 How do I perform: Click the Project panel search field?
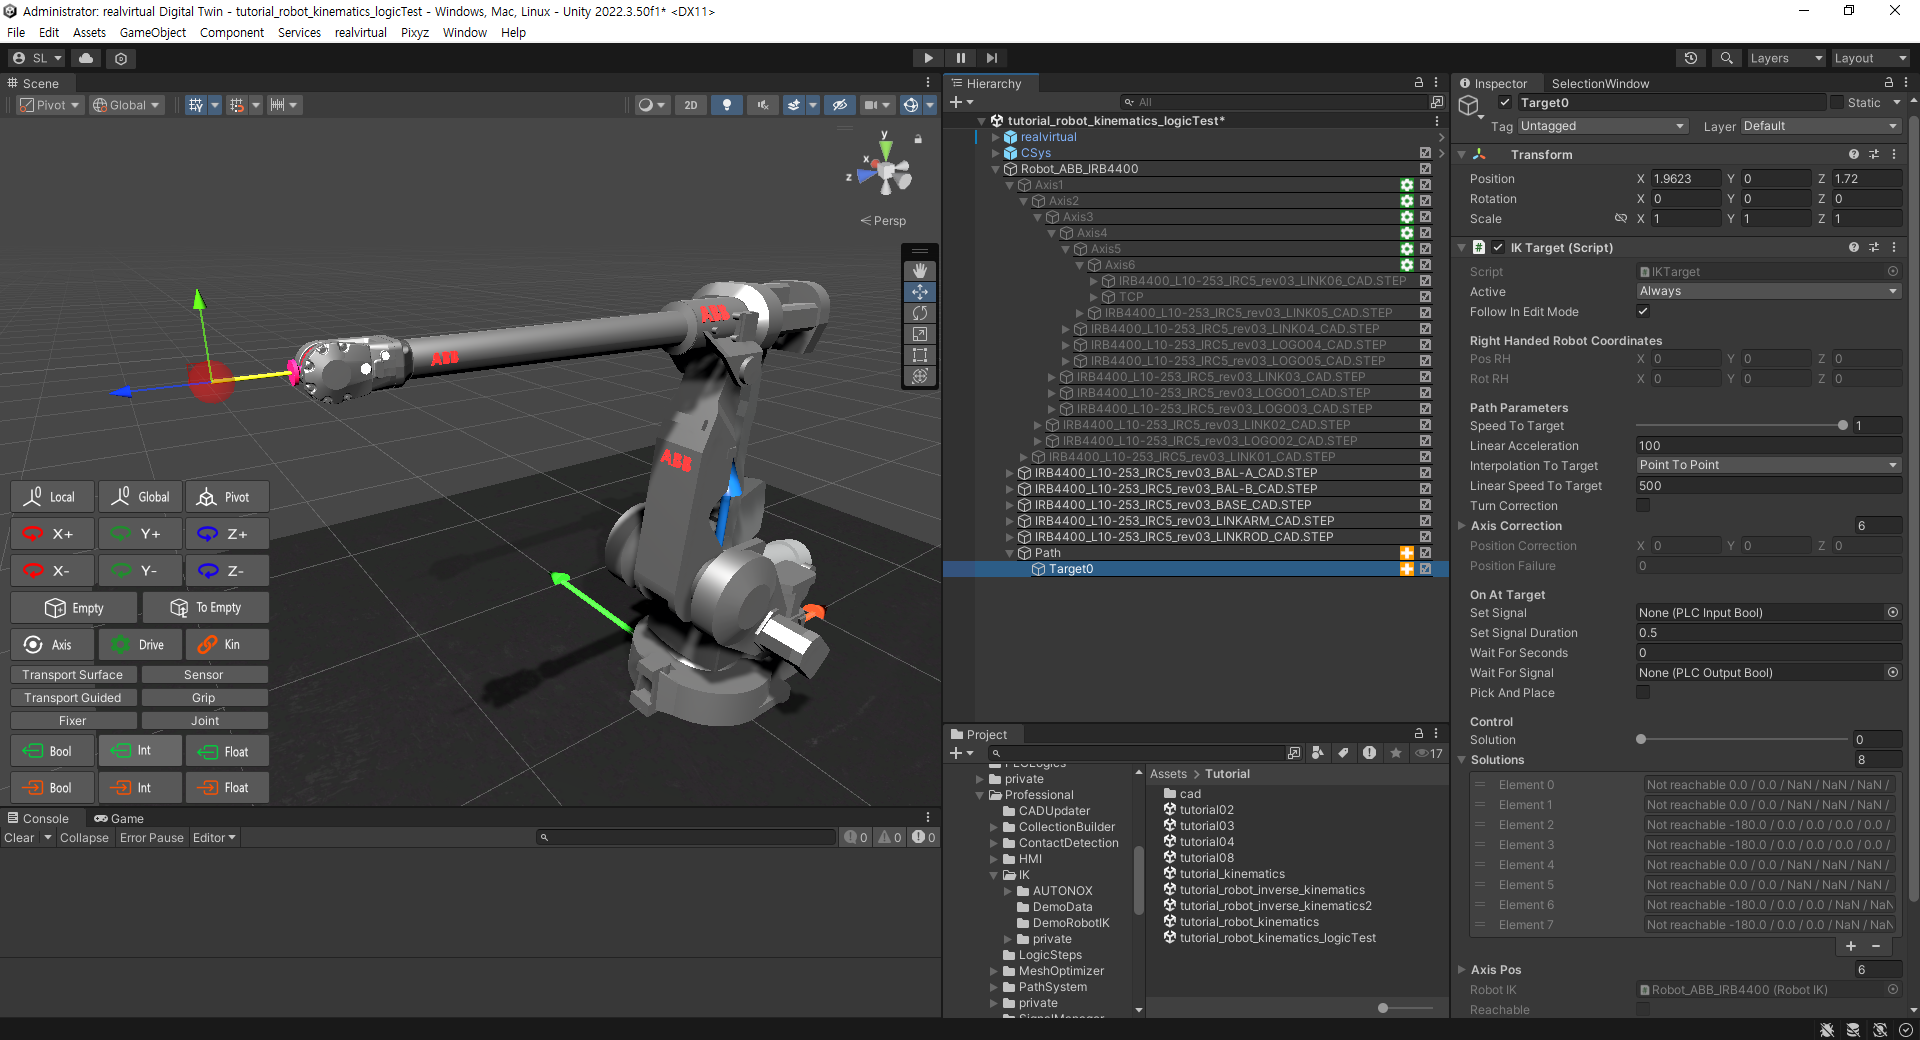click(1136, 753)
